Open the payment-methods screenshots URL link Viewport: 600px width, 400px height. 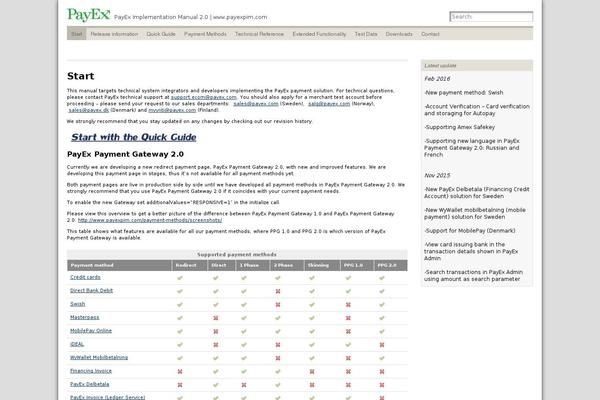[150, 220]
